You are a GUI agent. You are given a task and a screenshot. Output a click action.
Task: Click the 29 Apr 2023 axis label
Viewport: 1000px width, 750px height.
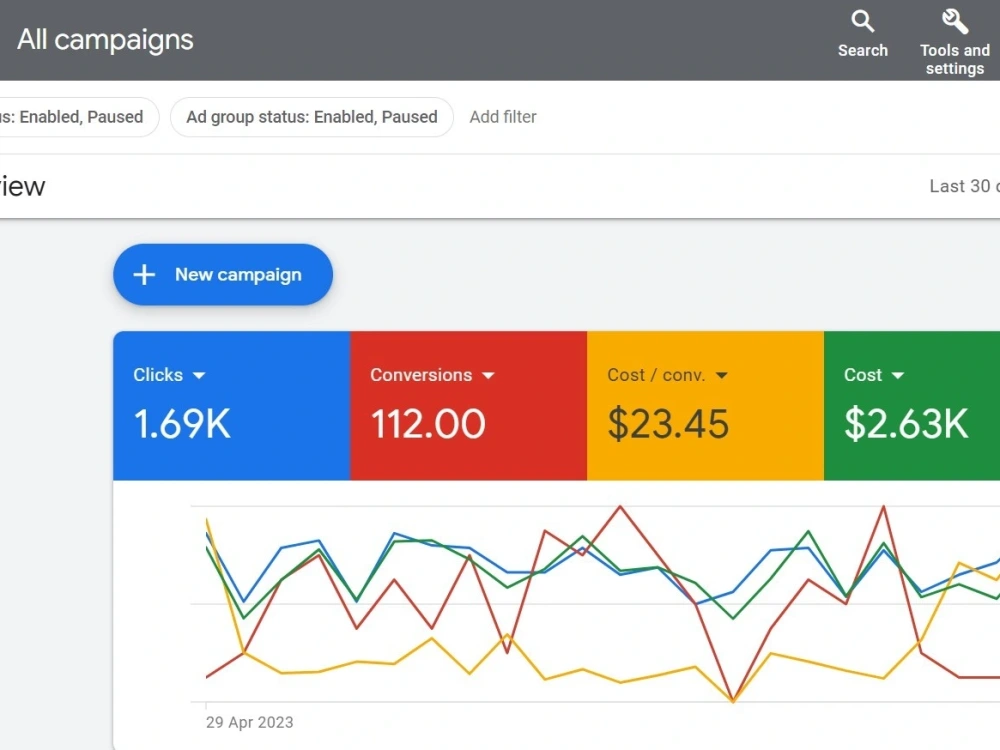point(249,723)
